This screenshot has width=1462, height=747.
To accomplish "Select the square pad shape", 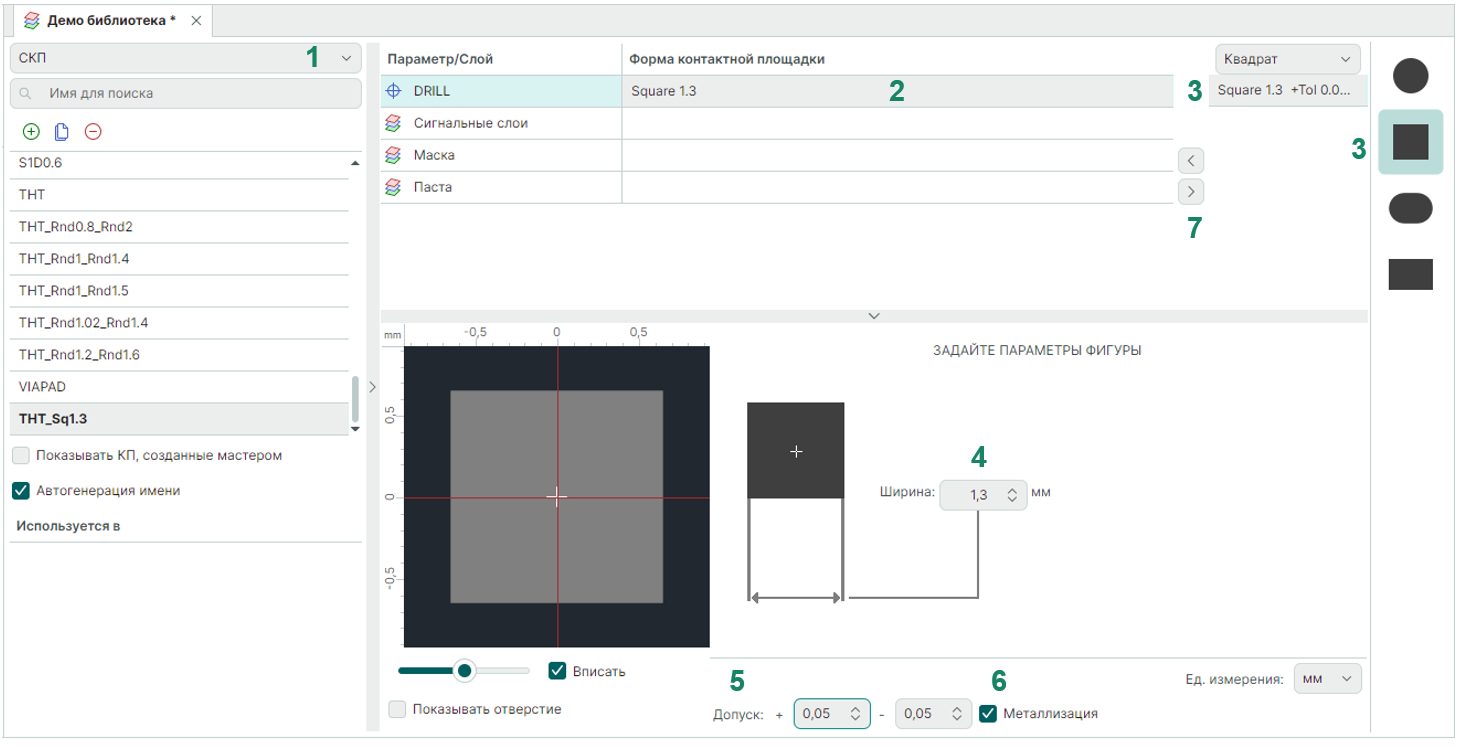I will point(1410,142).
